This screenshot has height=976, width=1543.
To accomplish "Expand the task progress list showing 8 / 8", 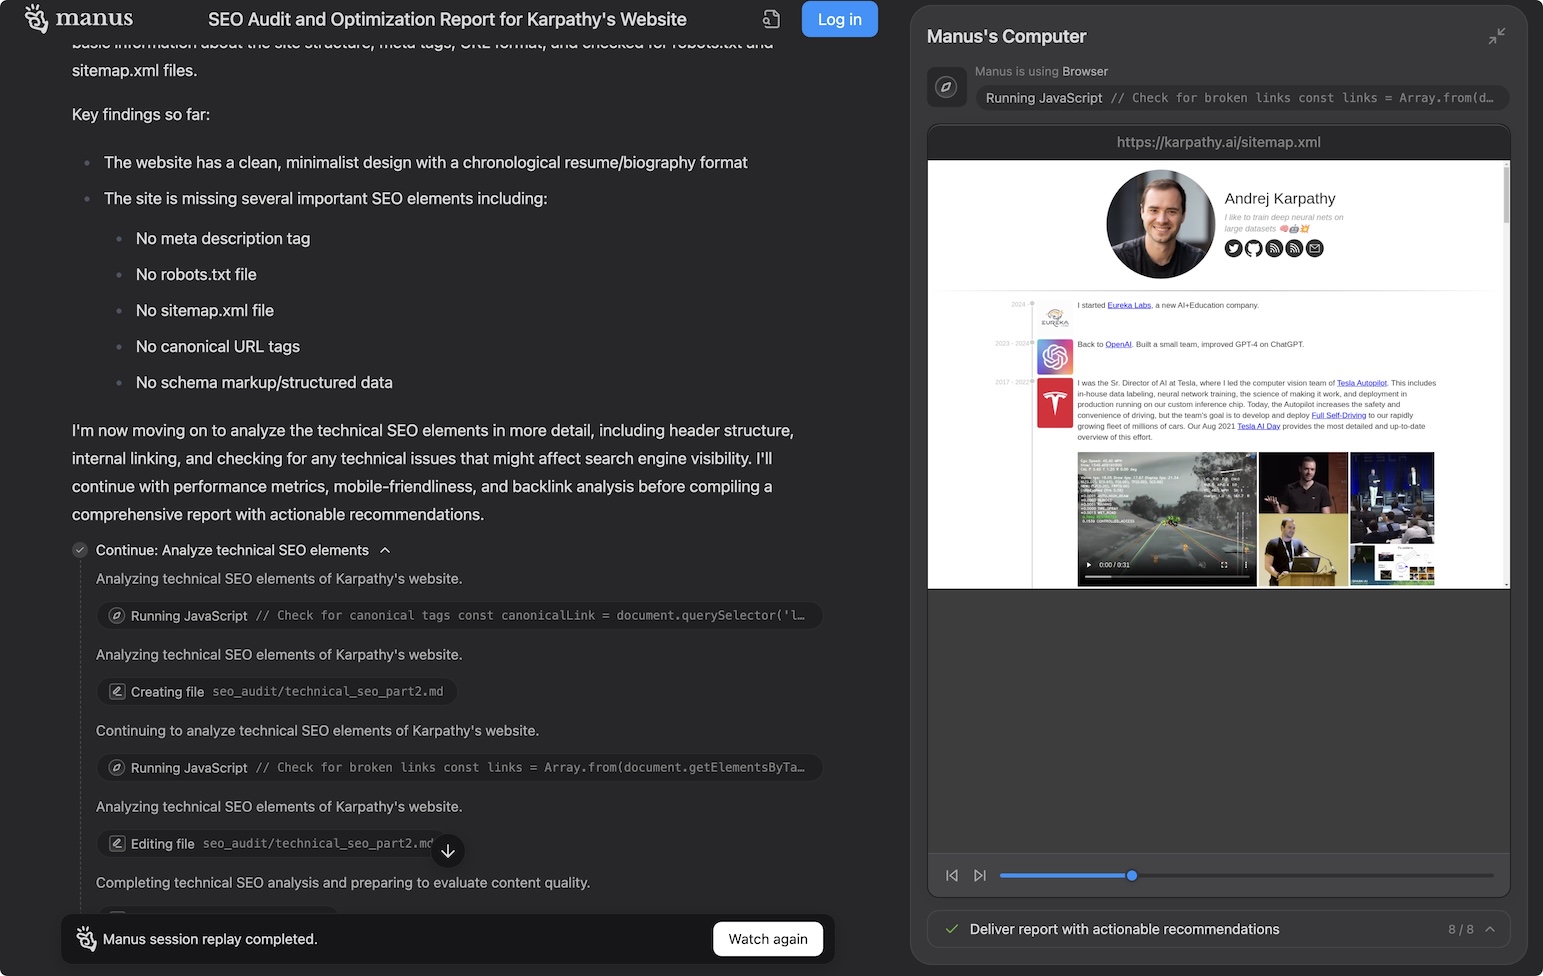I will [1490, 929].
